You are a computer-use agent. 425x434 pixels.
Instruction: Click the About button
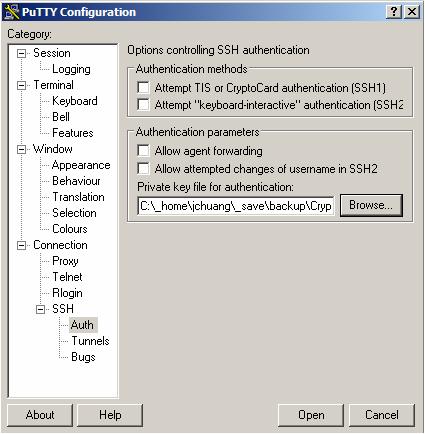coord(40,415)
